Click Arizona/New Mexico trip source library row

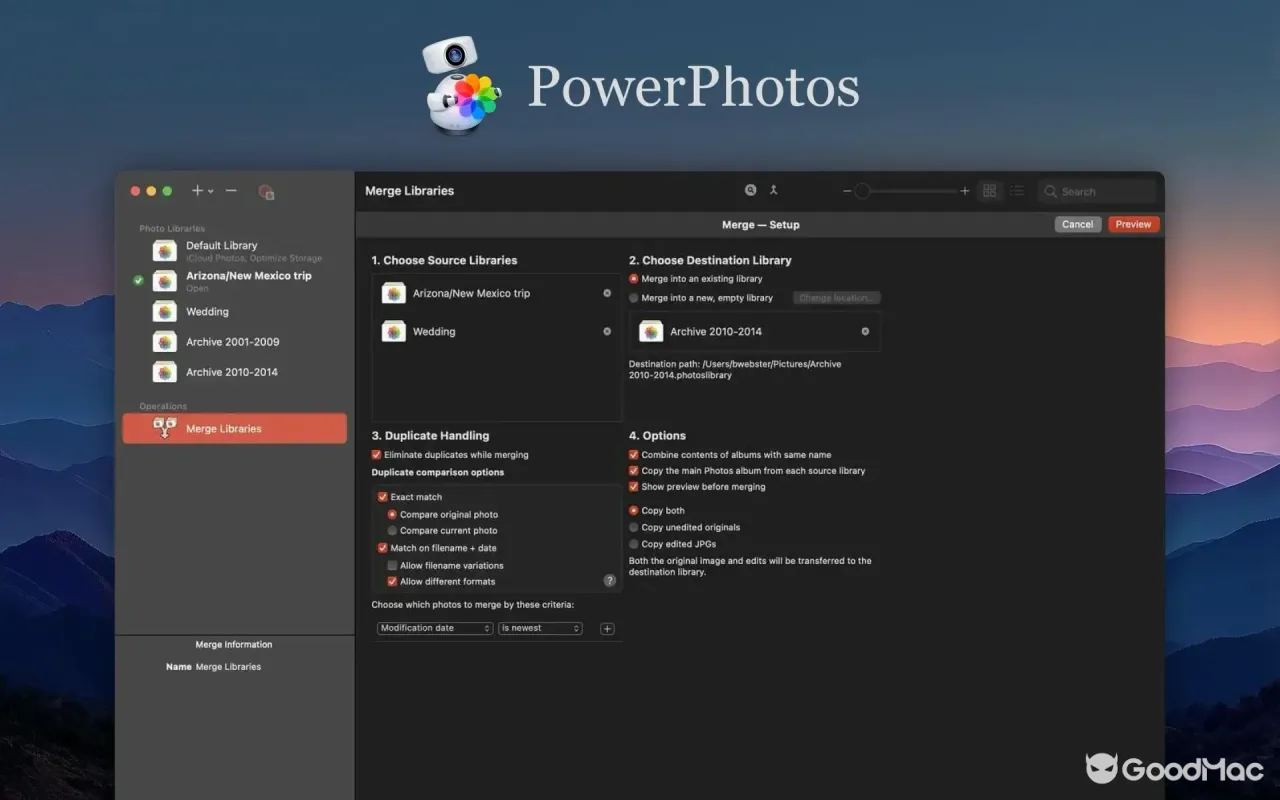(x=497, y=293)
